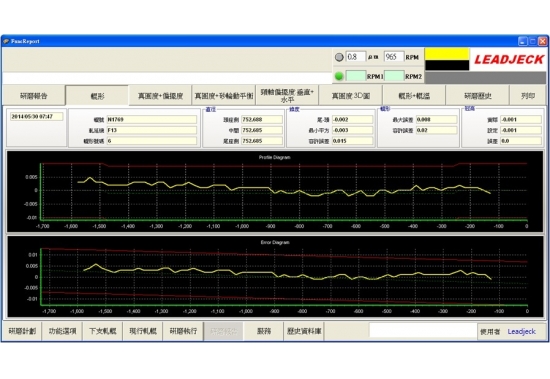Select the yellow color block
The width and height of the screenshot is (550, 379).
447,54
